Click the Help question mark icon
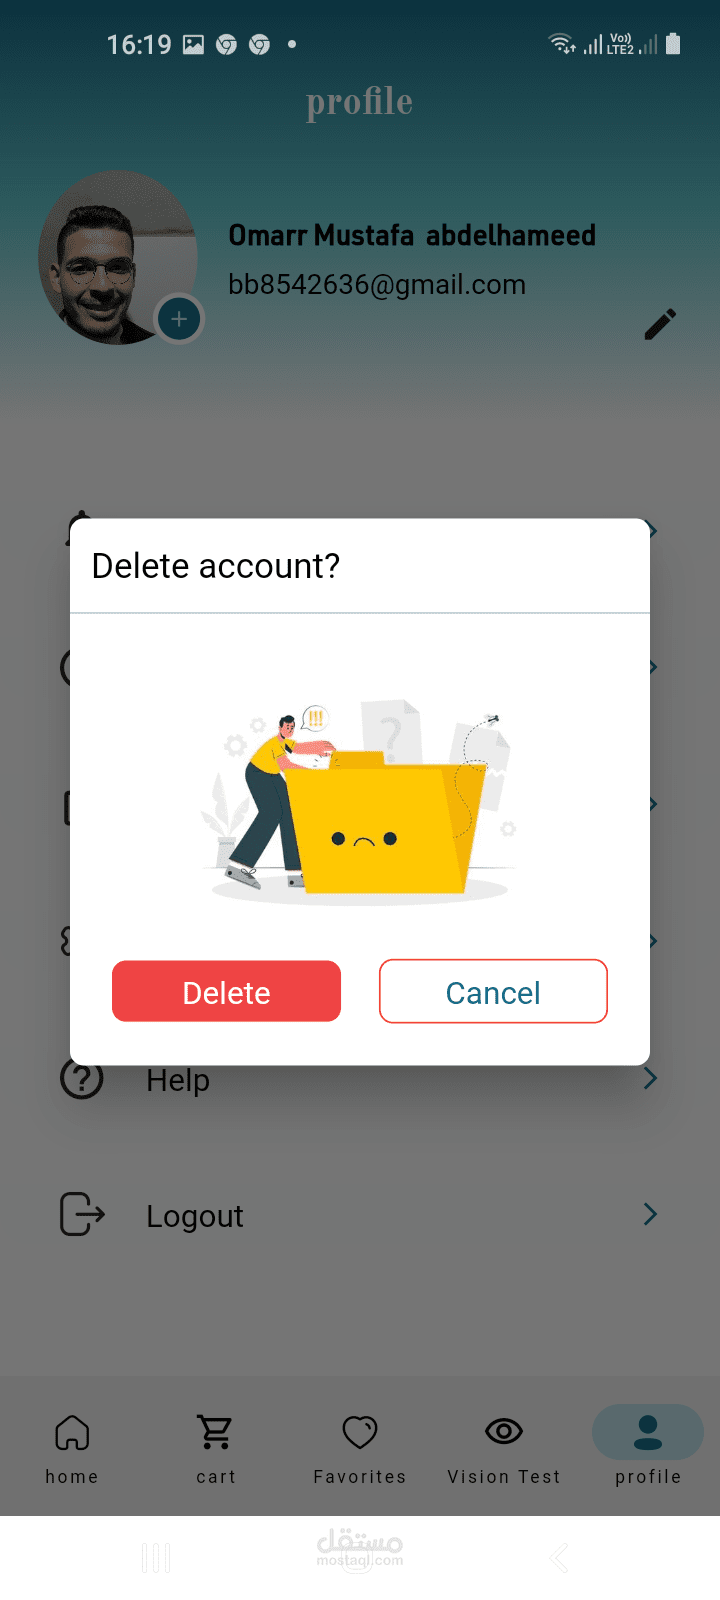 coord(82,1079)
